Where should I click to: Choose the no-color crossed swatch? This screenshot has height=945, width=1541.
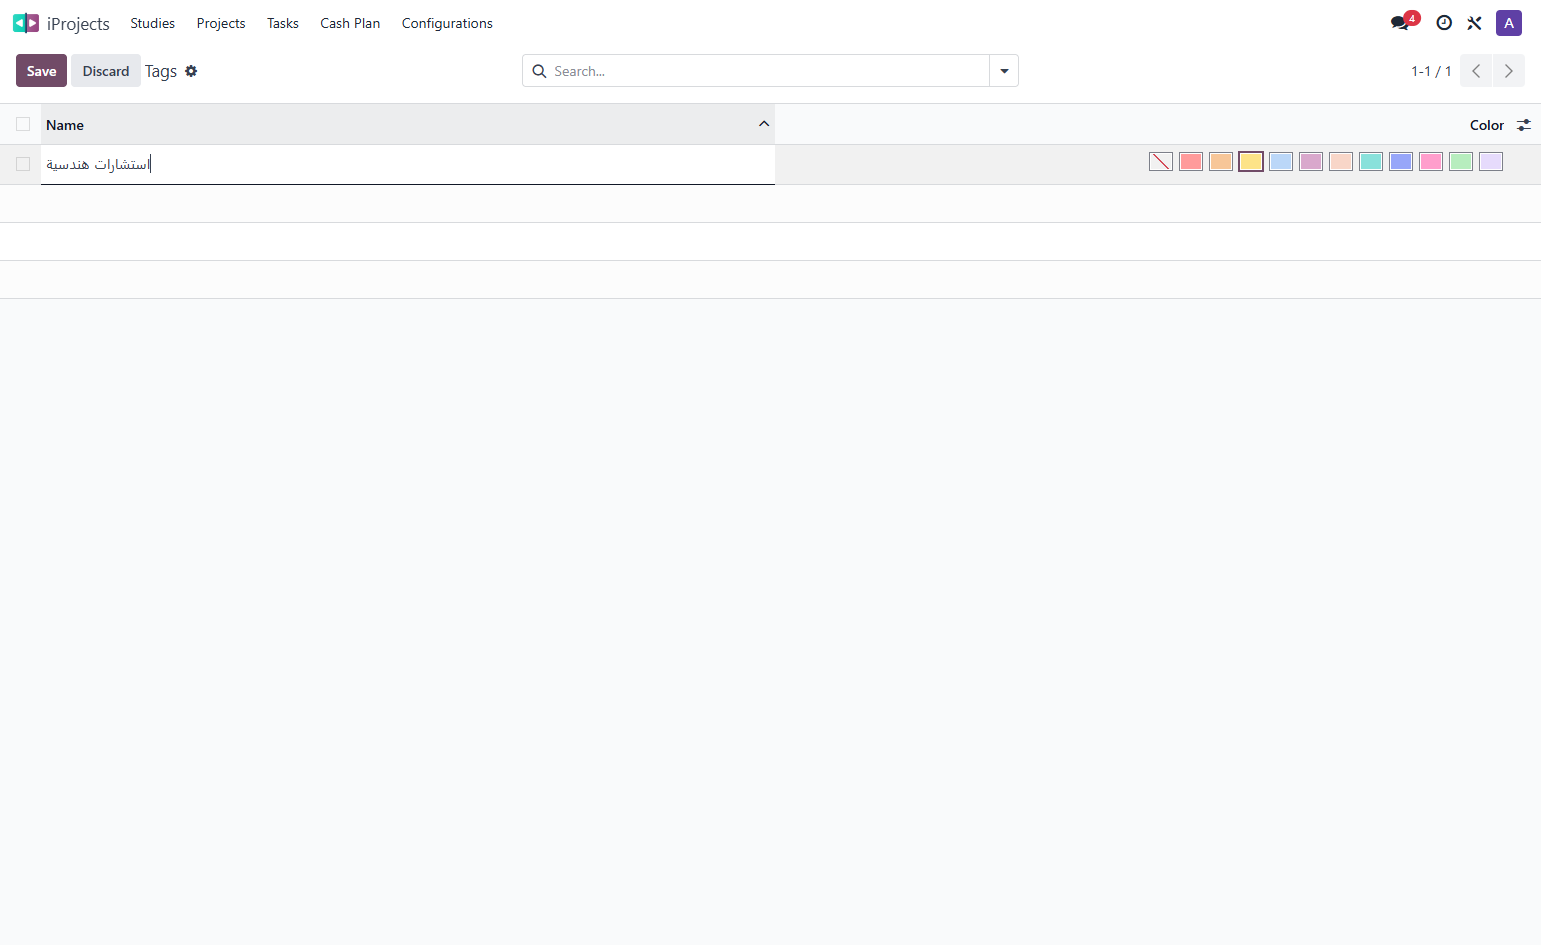coord(1161,161)
